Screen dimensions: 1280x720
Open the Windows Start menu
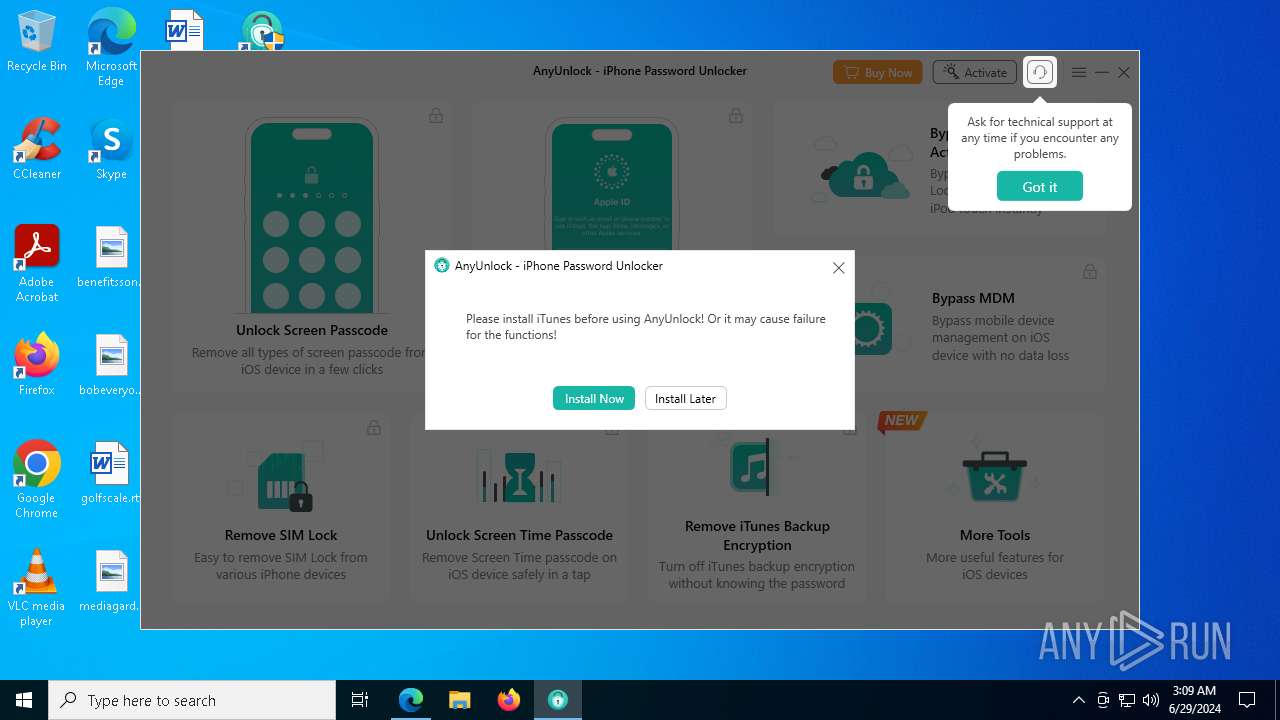[24, 700]
